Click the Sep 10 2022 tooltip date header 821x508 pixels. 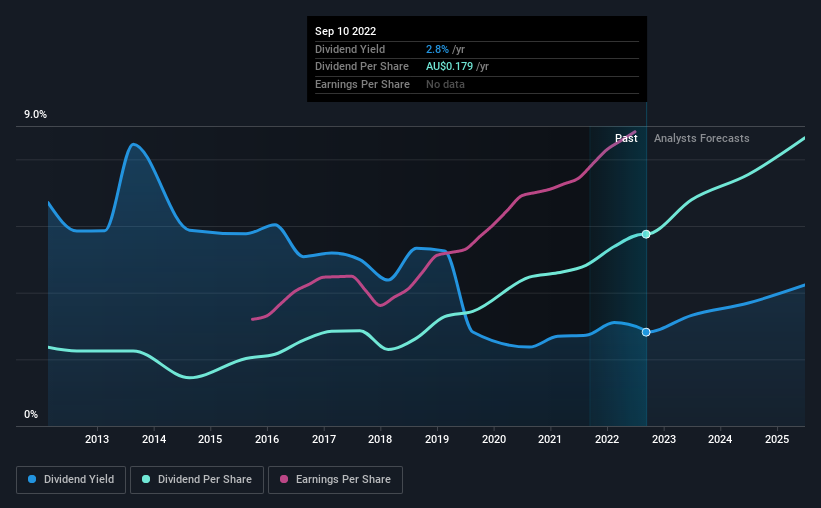tap(346, 31)
